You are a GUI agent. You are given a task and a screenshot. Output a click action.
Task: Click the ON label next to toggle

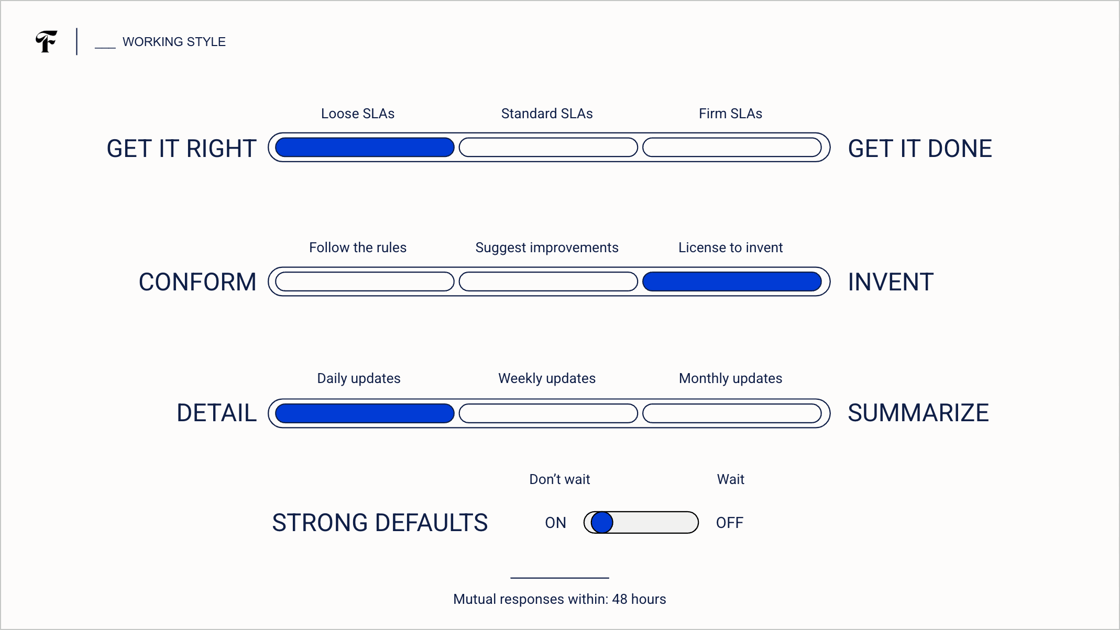555,523
